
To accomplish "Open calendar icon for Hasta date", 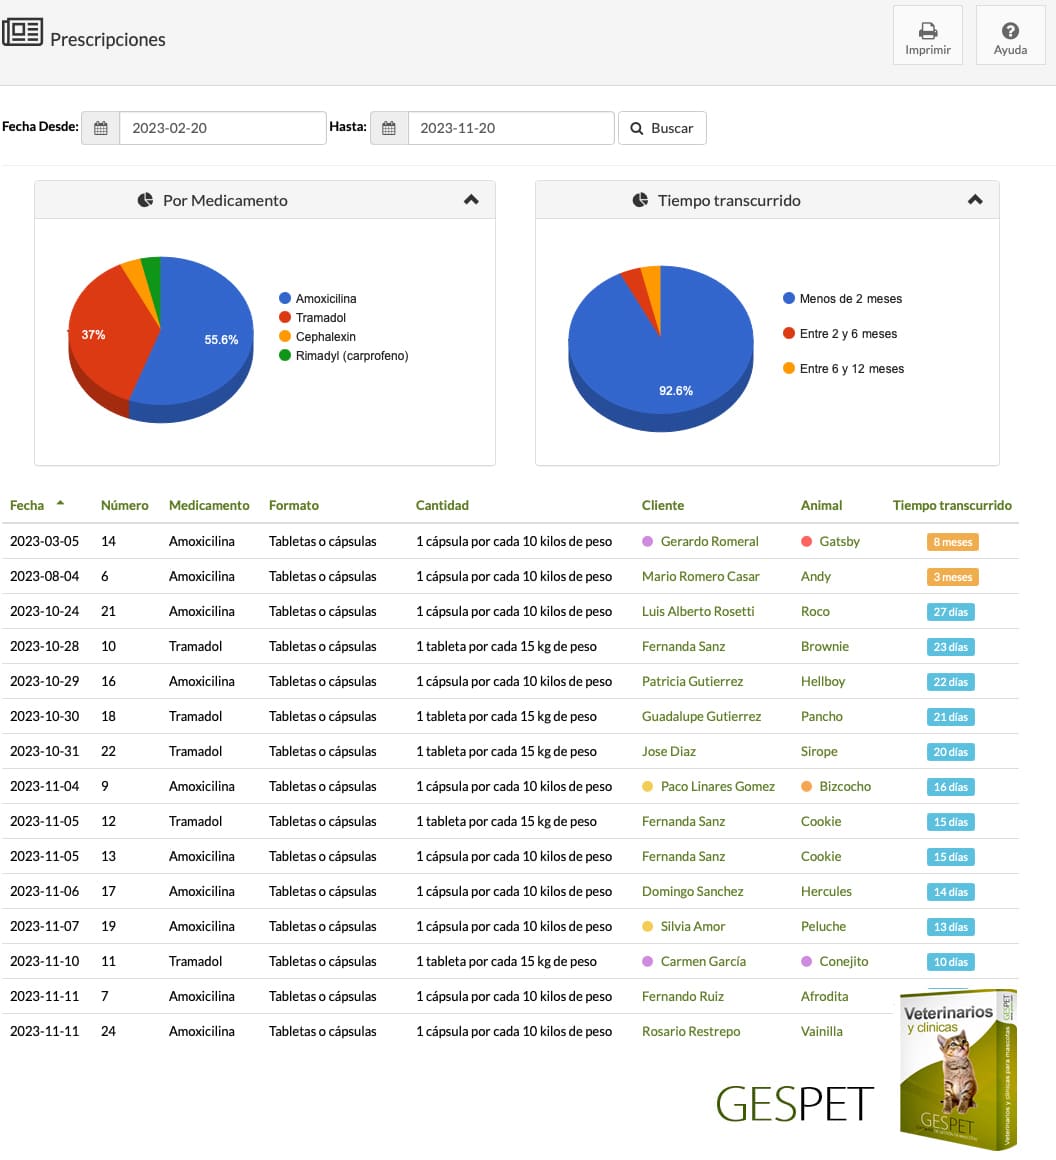I will coord(389,128).
